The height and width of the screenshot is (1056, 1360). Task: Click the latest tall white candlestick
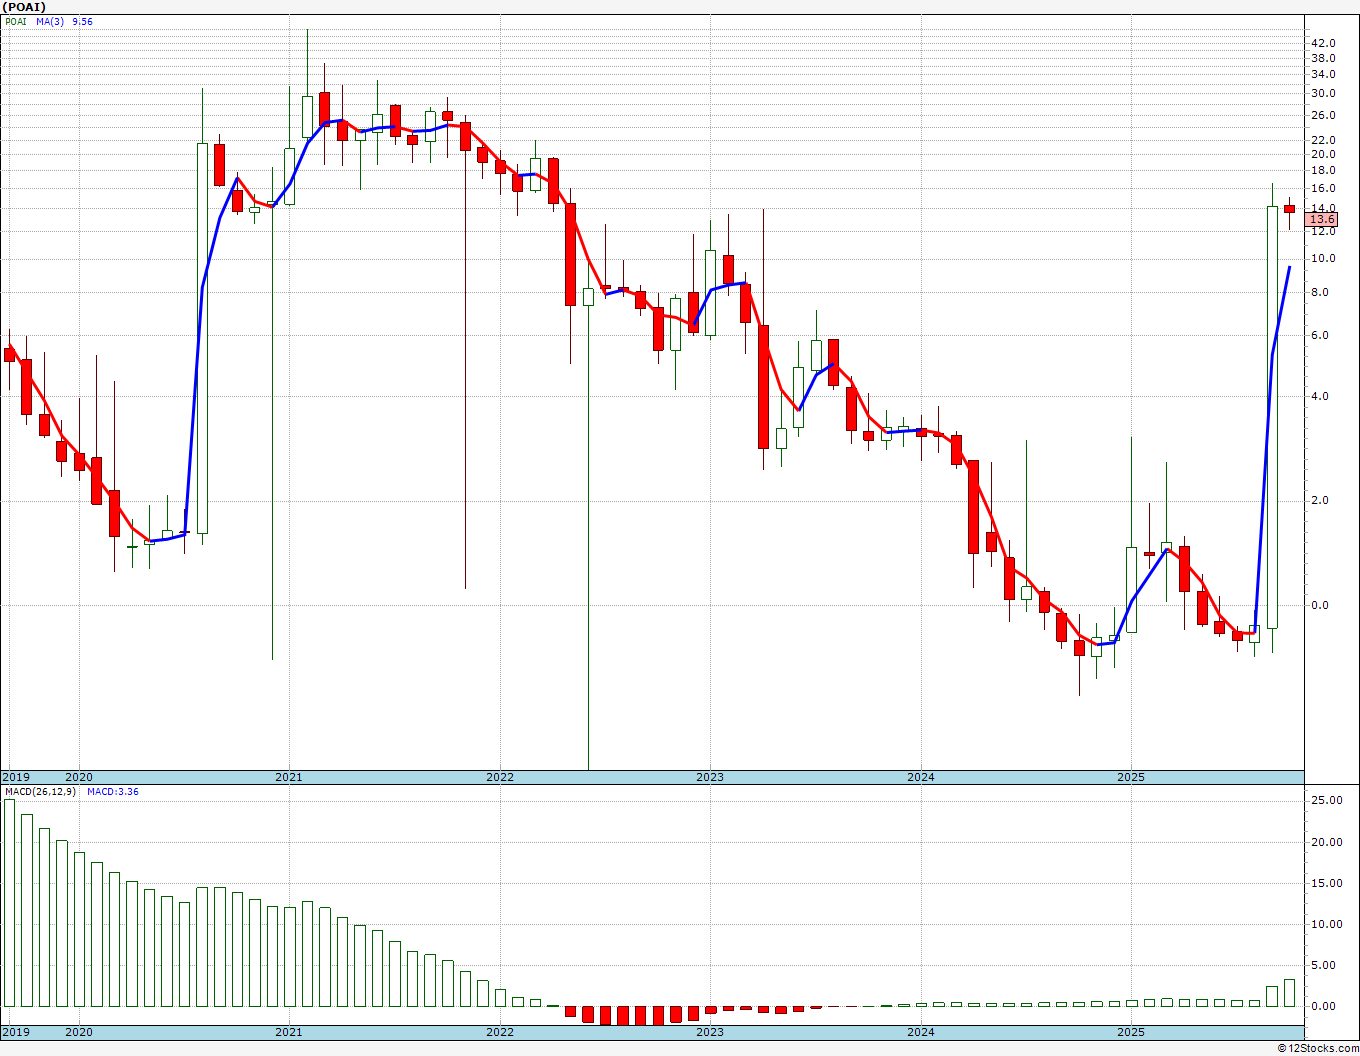click(x=1272, y=417)
